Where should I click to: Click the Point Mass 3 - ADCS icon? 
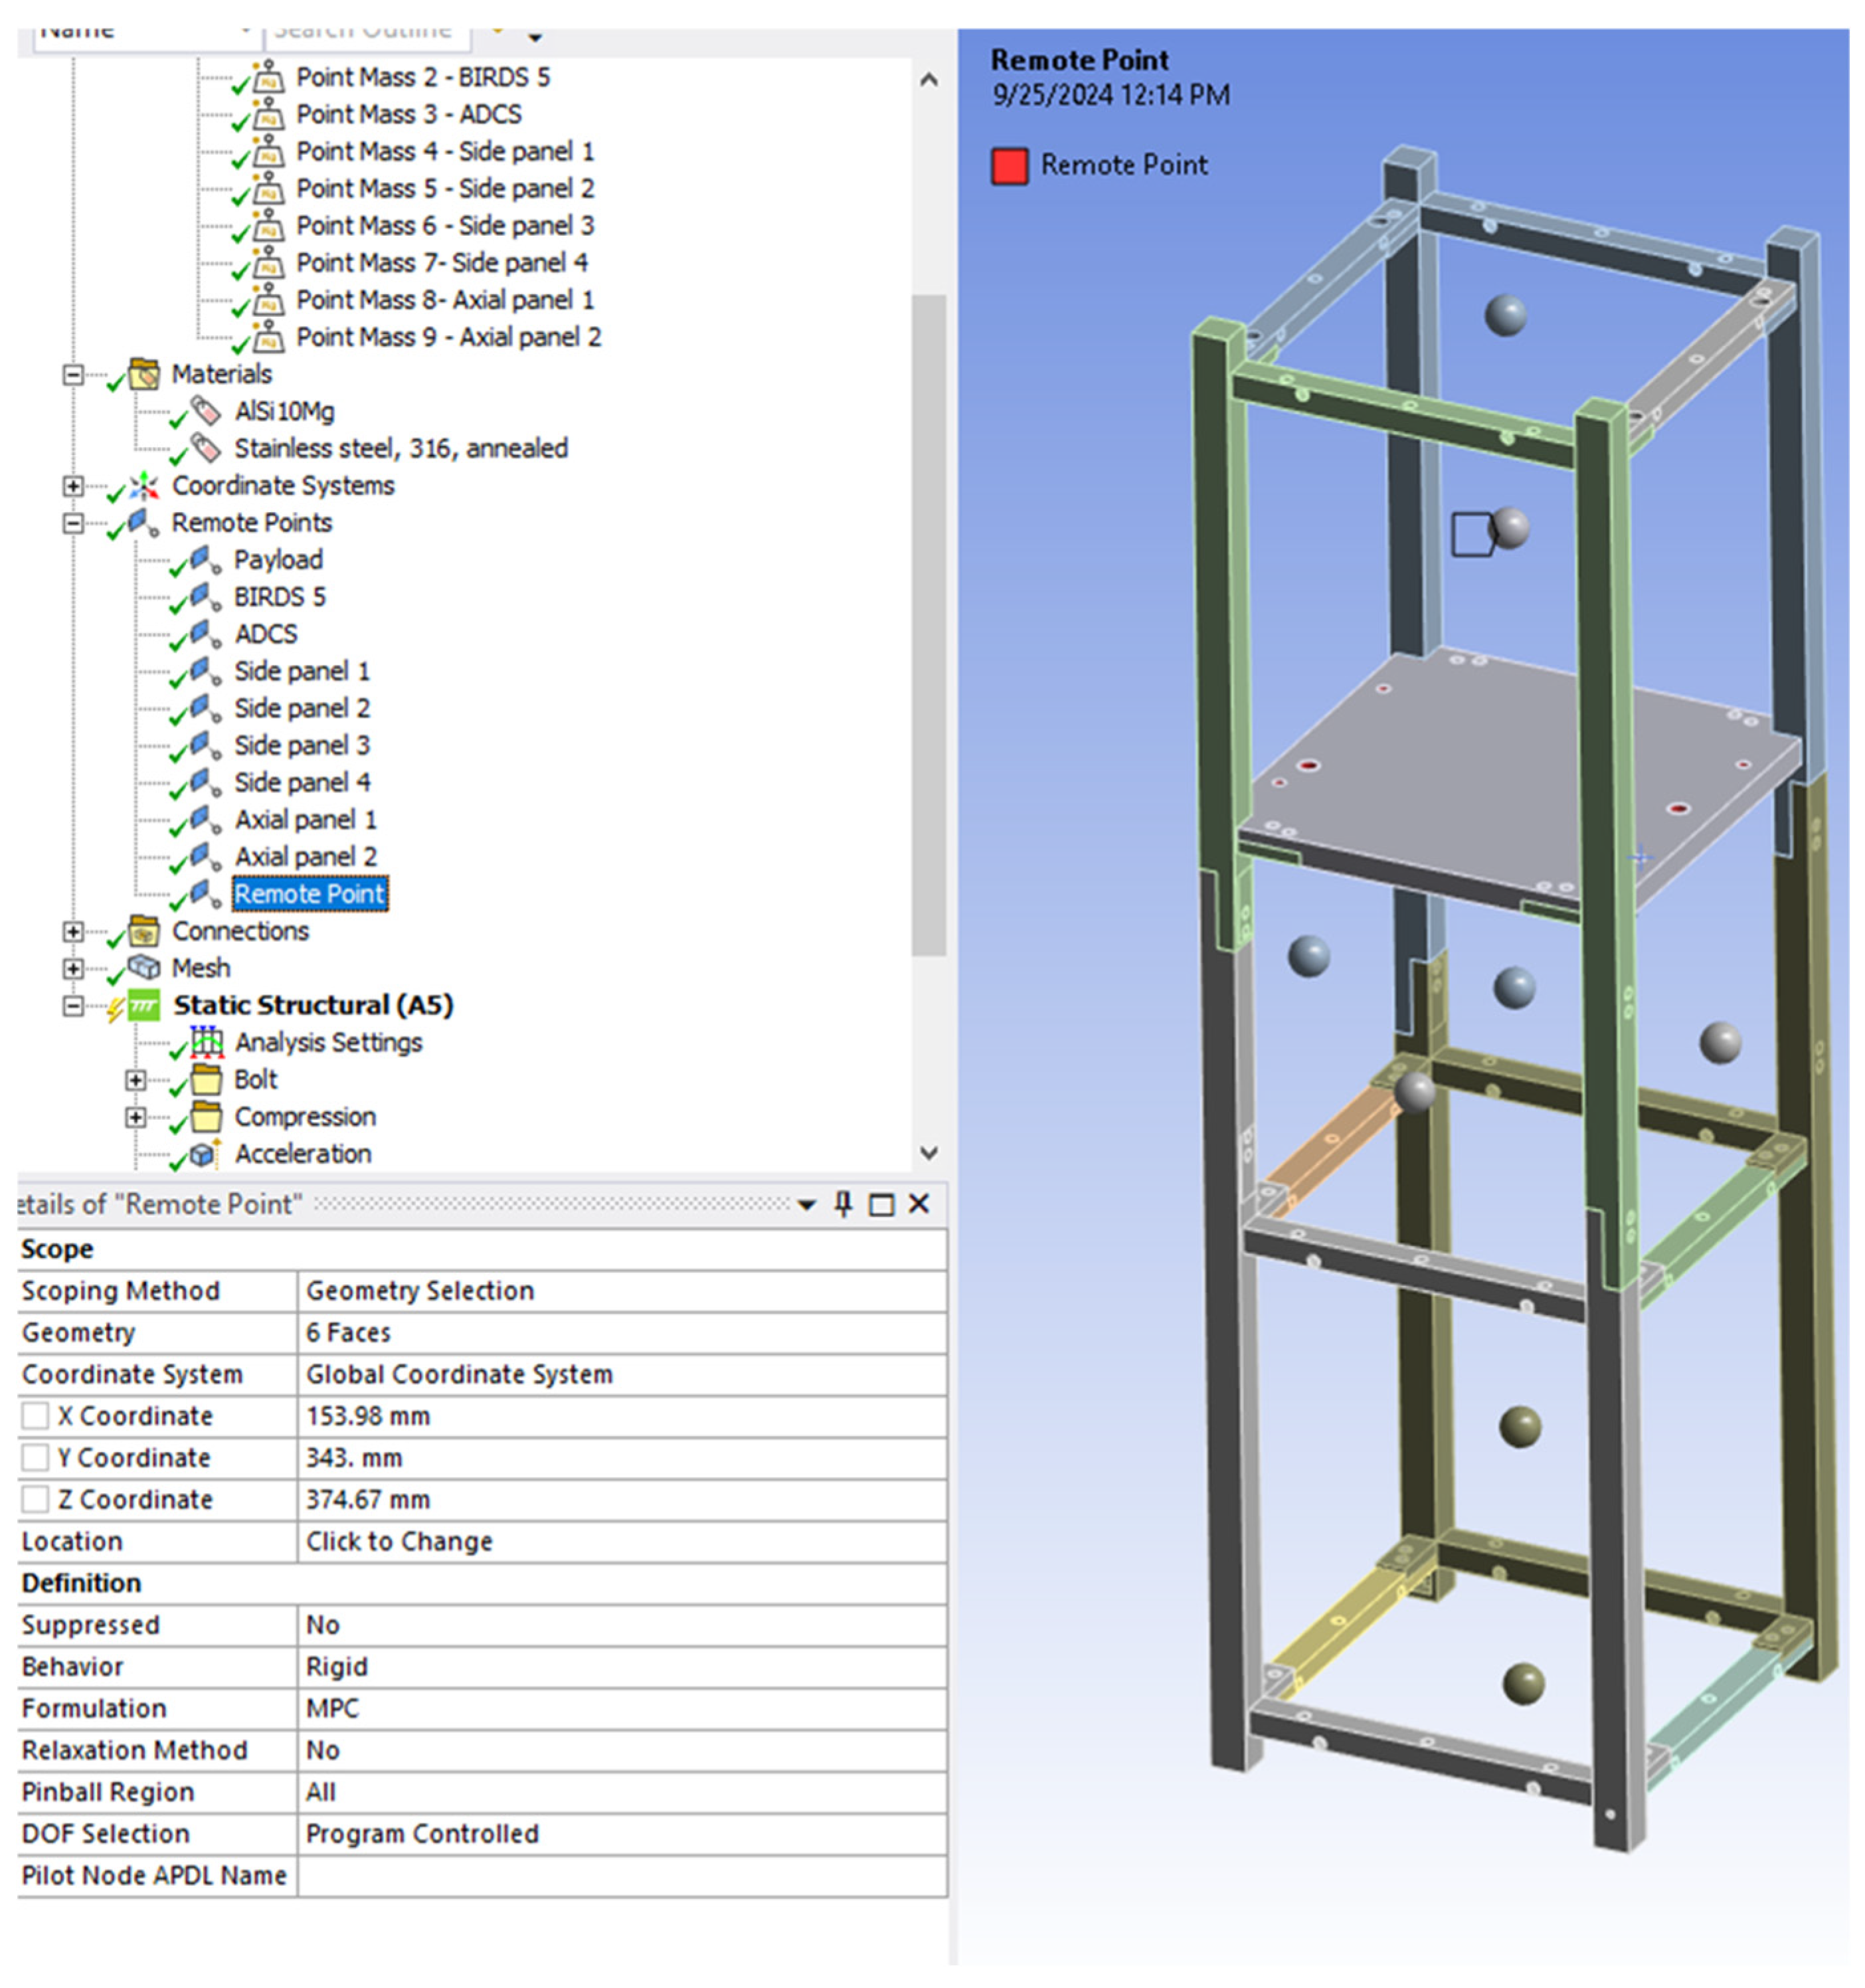coord(268,114)
